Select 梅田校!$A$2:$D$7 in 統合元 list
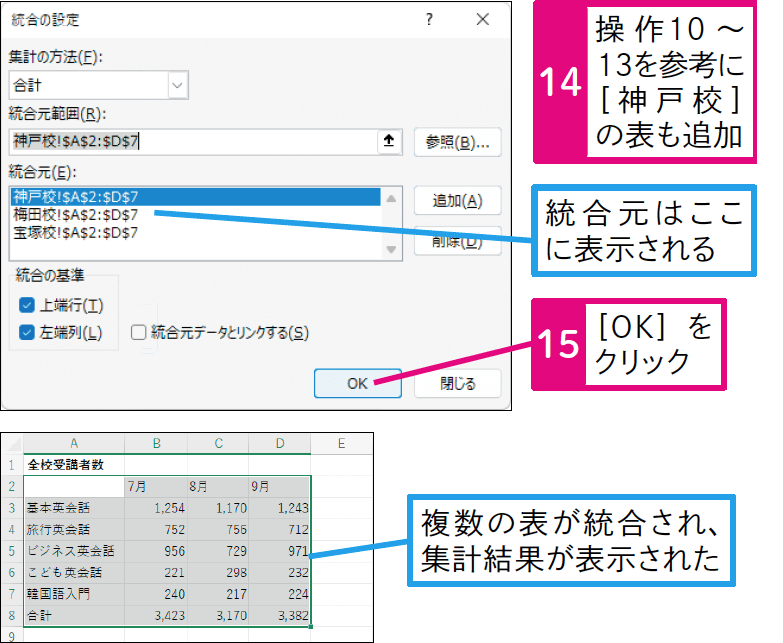The height and width of the screenshot is (643, 783). (x=196, y=215)
